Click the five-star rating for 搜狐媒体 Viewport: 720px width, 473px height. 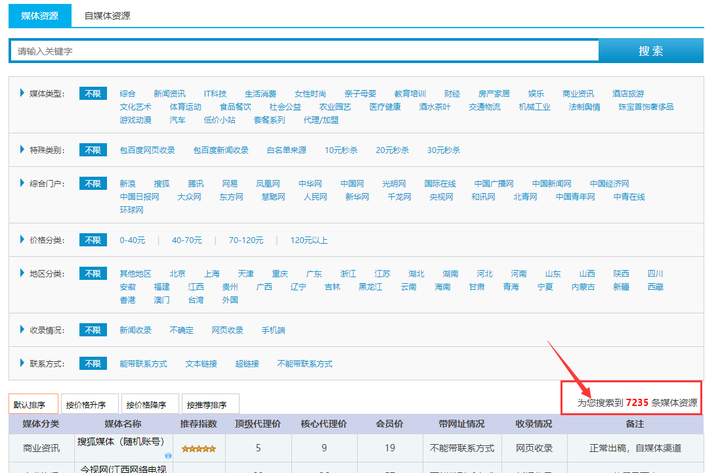(x=198, y=449)
